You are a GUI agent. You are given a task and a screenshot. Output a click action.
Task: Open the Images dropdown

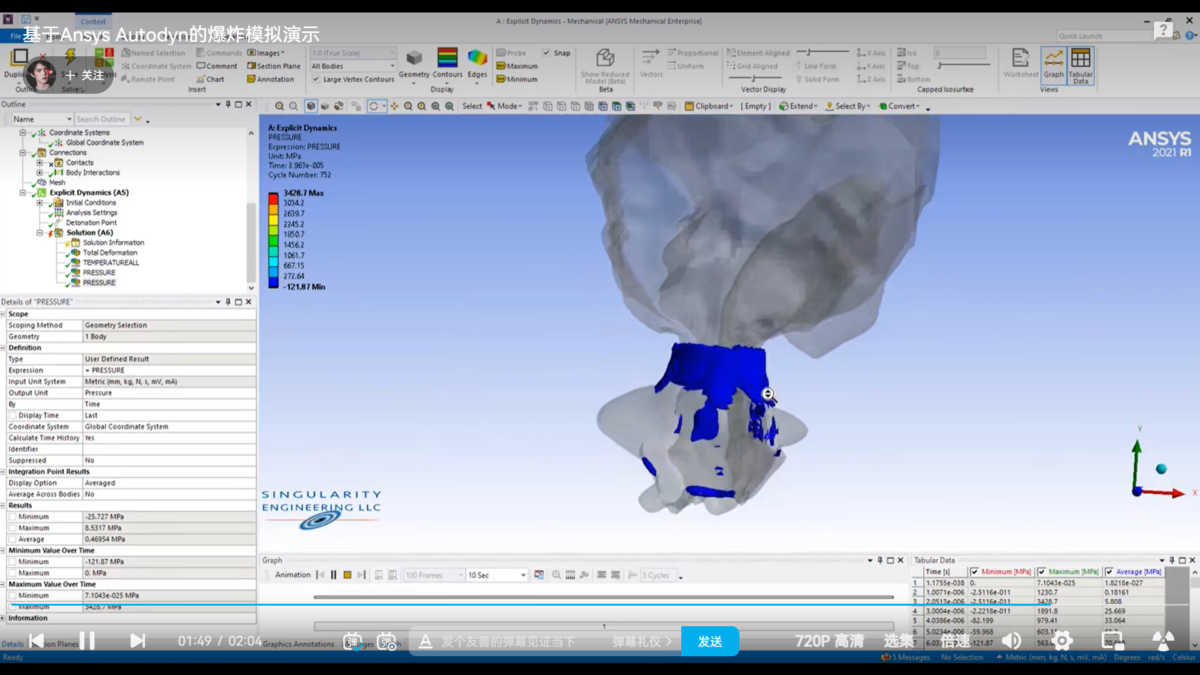click(x=266, y=53)
